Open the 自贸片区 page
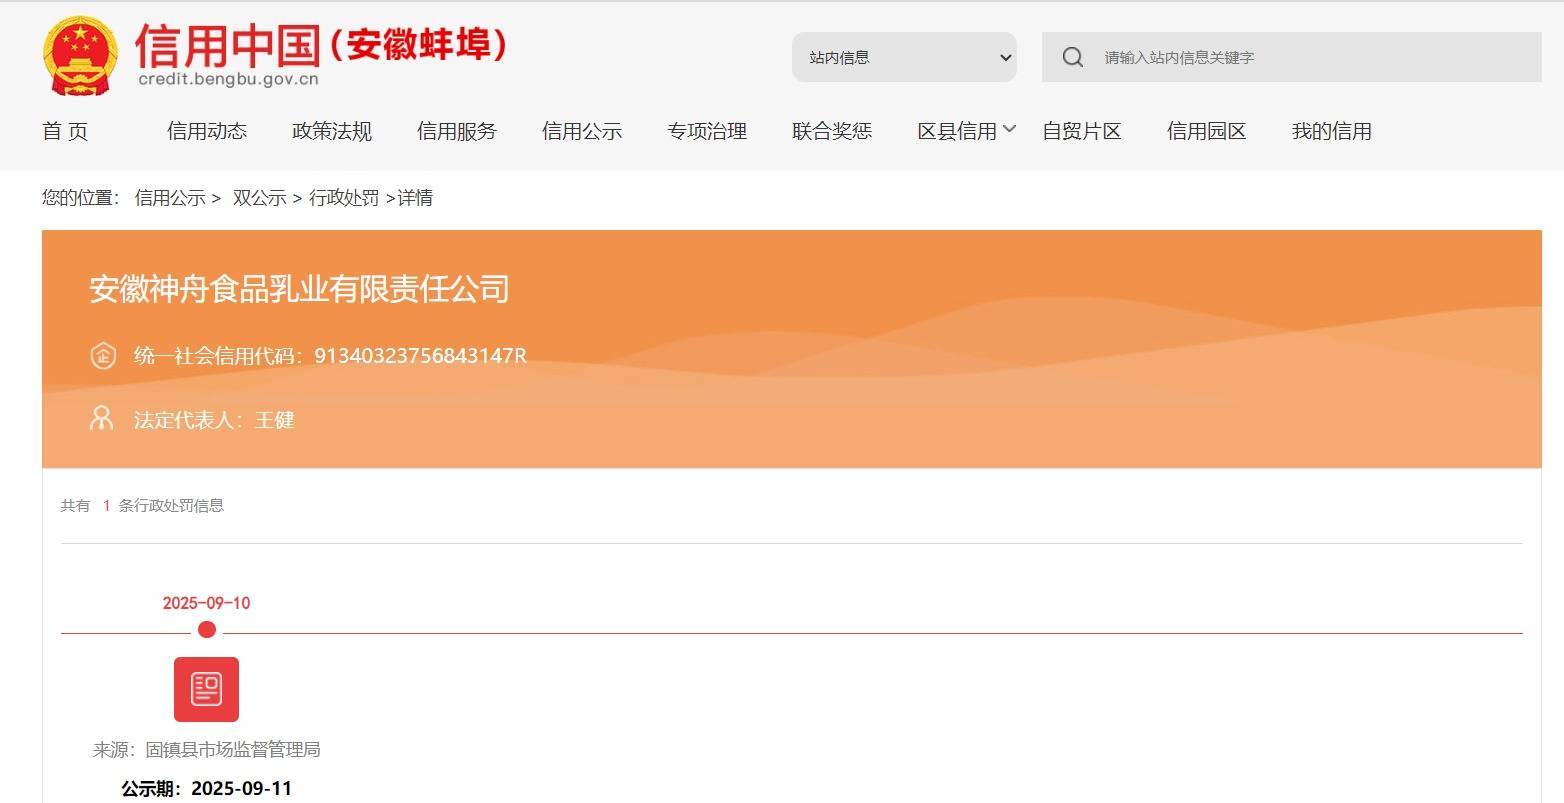Viewport: 1564px width, 803px height. click(x=1082, y=130)
